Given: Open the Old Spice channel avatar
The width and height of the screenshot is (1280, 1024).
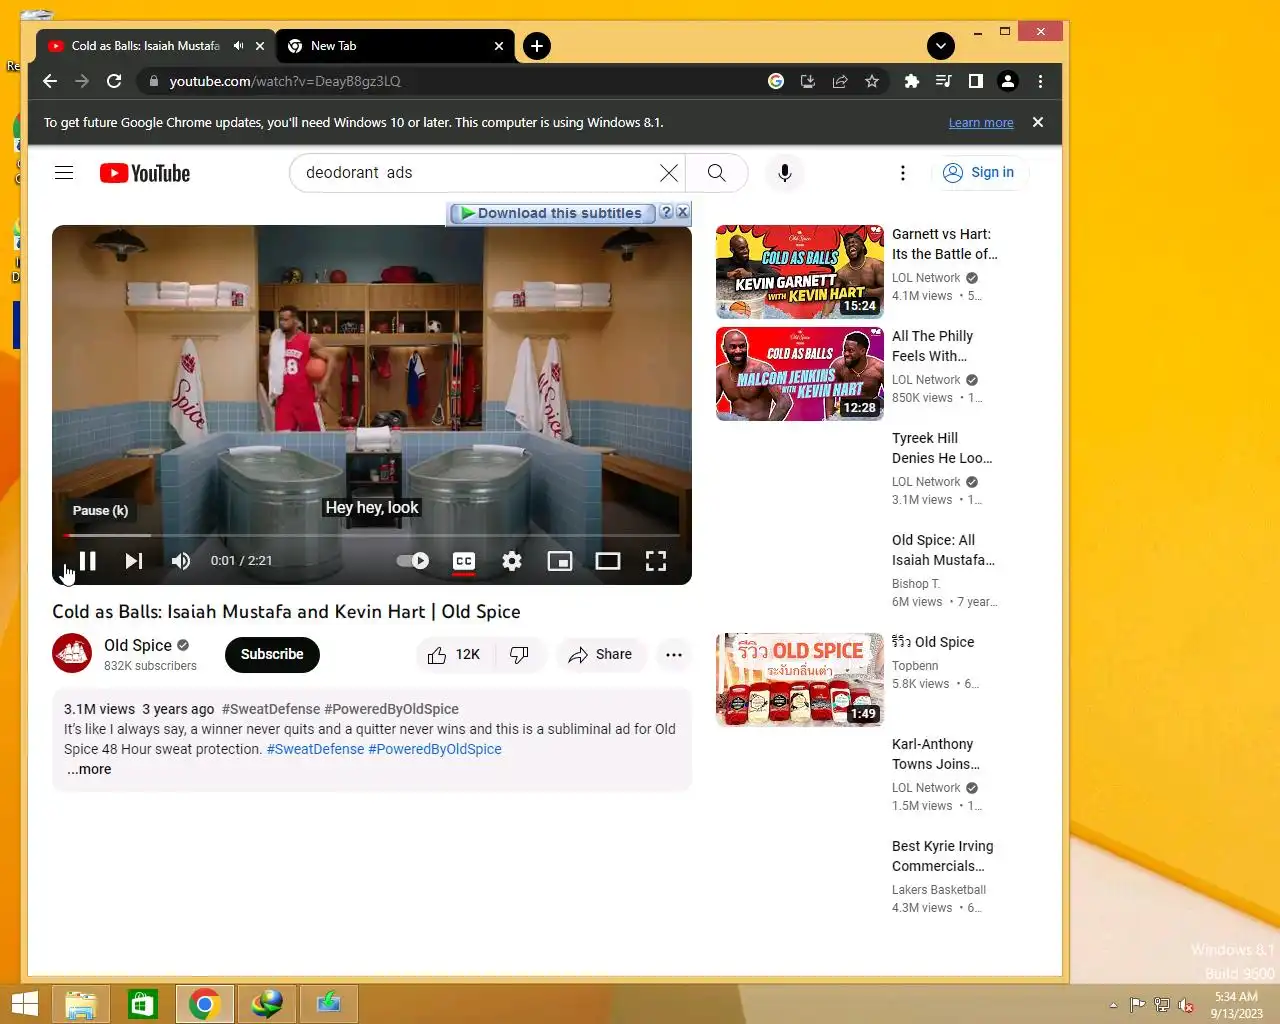Looking at the screenshot, I should click(x=72, y=654).
